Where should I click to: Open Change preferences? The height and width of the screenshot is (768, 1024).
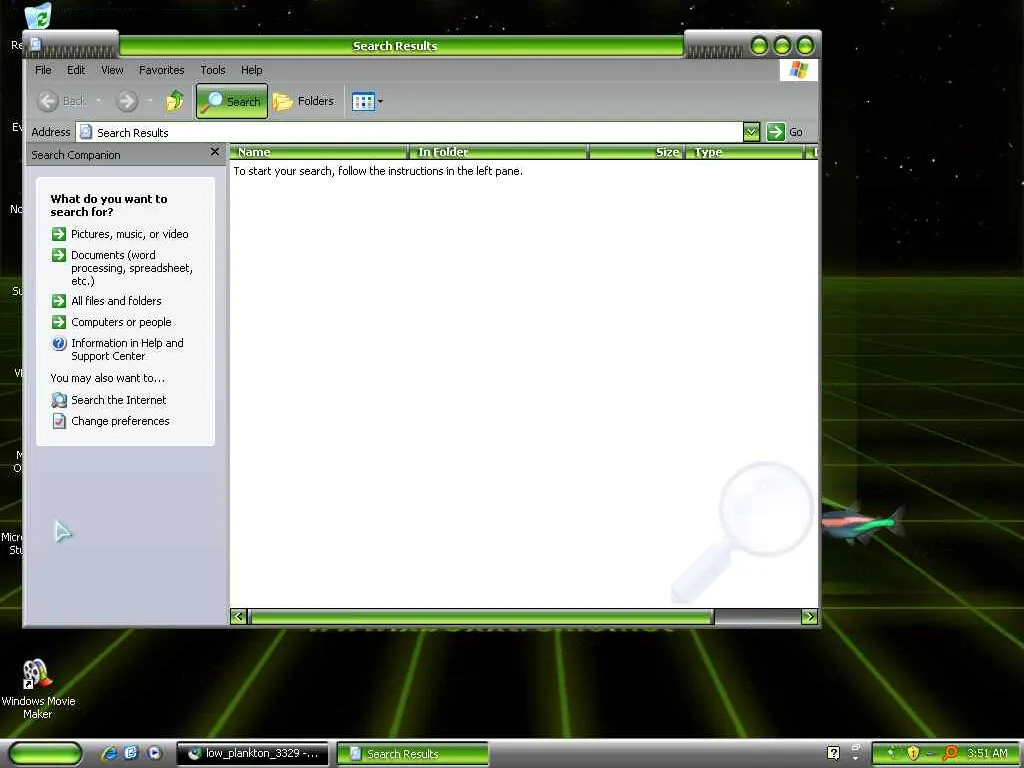coord(120,421)
